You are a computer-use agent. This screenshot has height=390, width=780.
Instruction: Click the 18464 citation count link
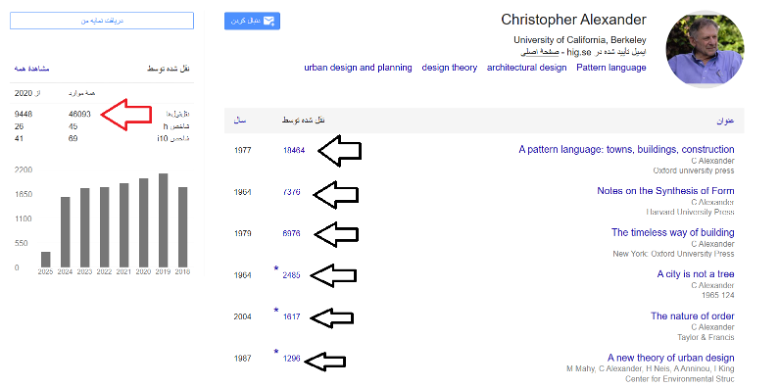click(x=293, y=150)
